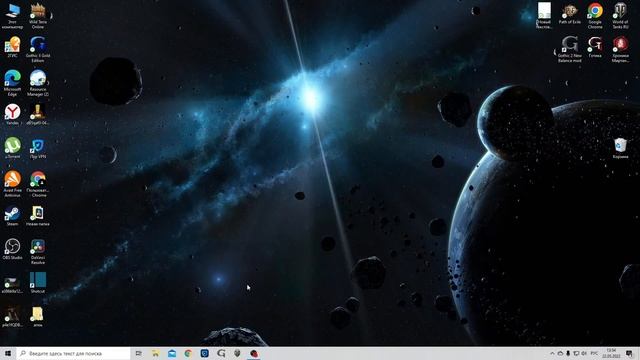
Task: Select the Gothic 3 Gold Edition icon
Action: 38,49
